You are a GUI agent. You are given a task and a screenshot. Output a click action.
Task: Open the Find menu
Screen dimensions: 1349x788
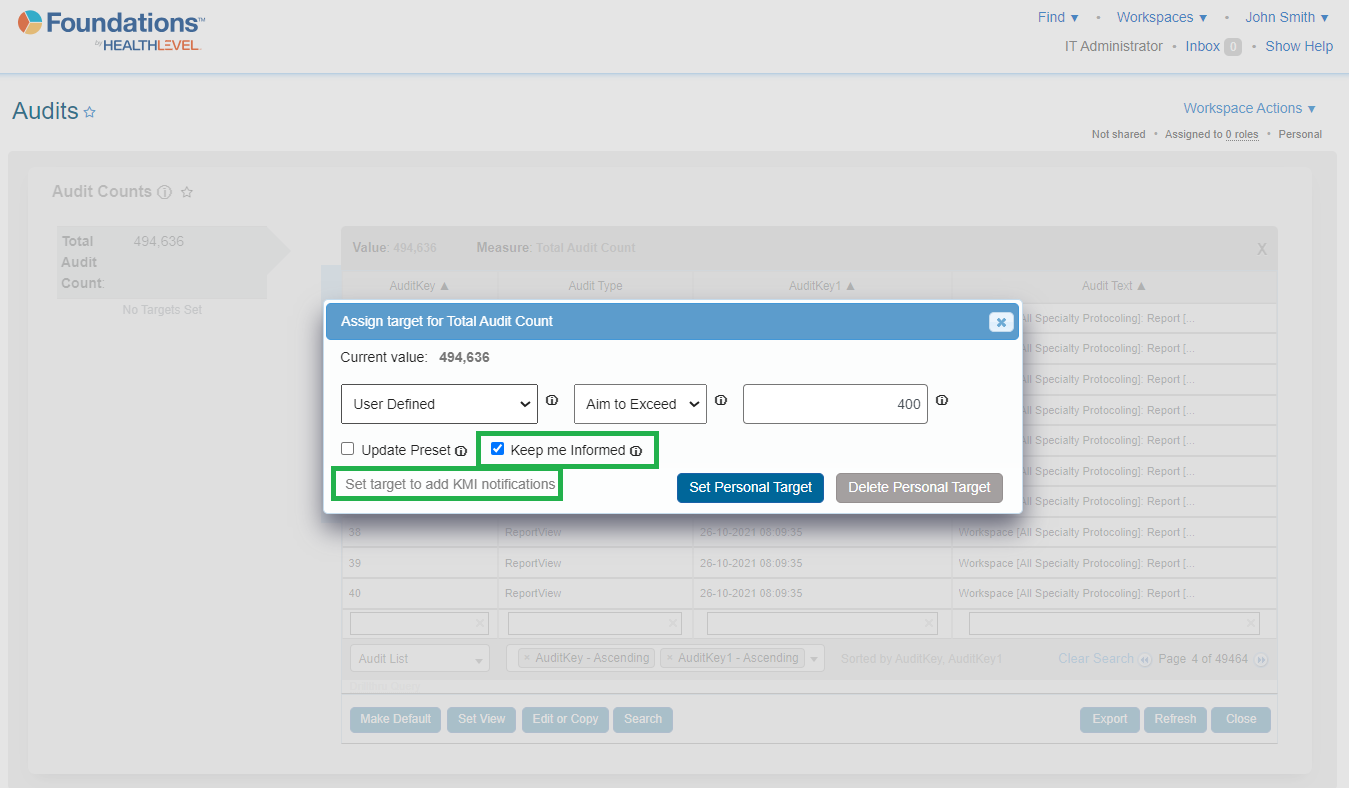[1058, 17]
